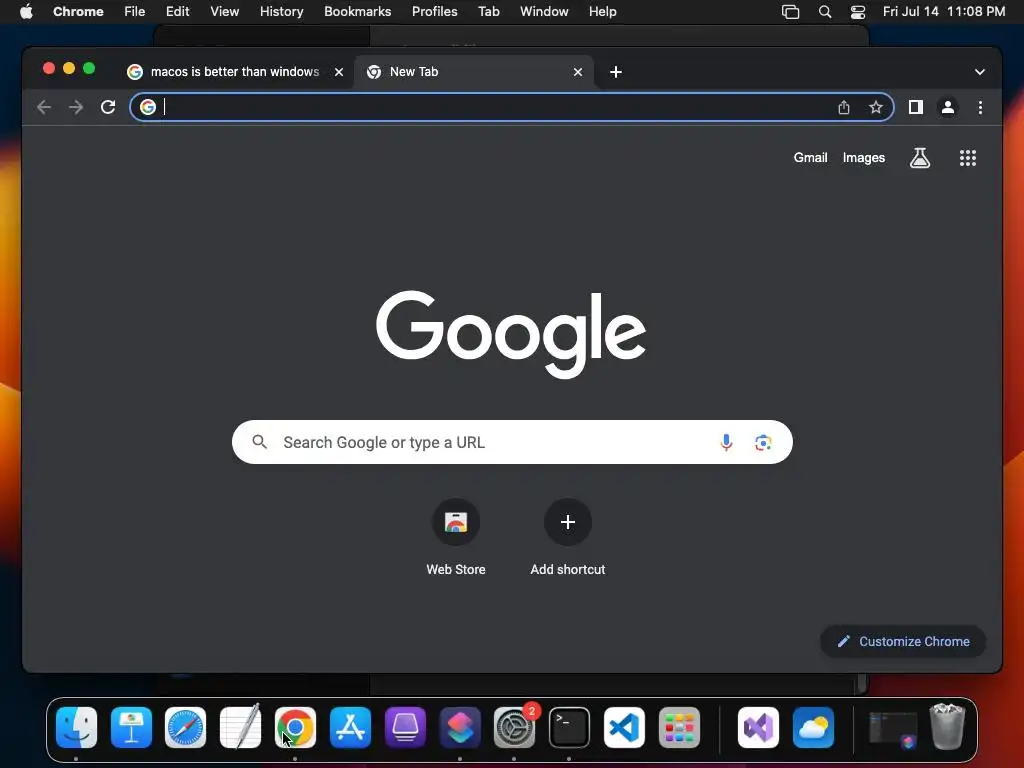Viewport: 1024px width, 768px height.
Task: Open Launchpad from the Dock
Action: click(x=679, y=728)
